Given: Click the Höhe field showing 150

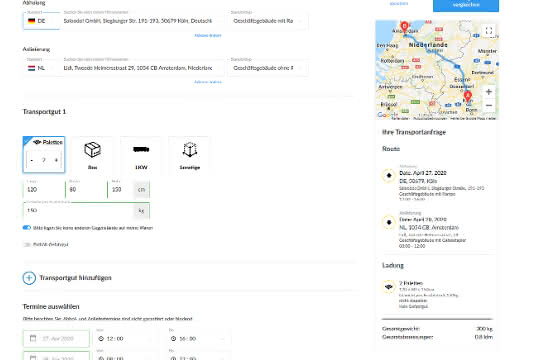Looking at the screenshot, I should click(x=121, y=189).
